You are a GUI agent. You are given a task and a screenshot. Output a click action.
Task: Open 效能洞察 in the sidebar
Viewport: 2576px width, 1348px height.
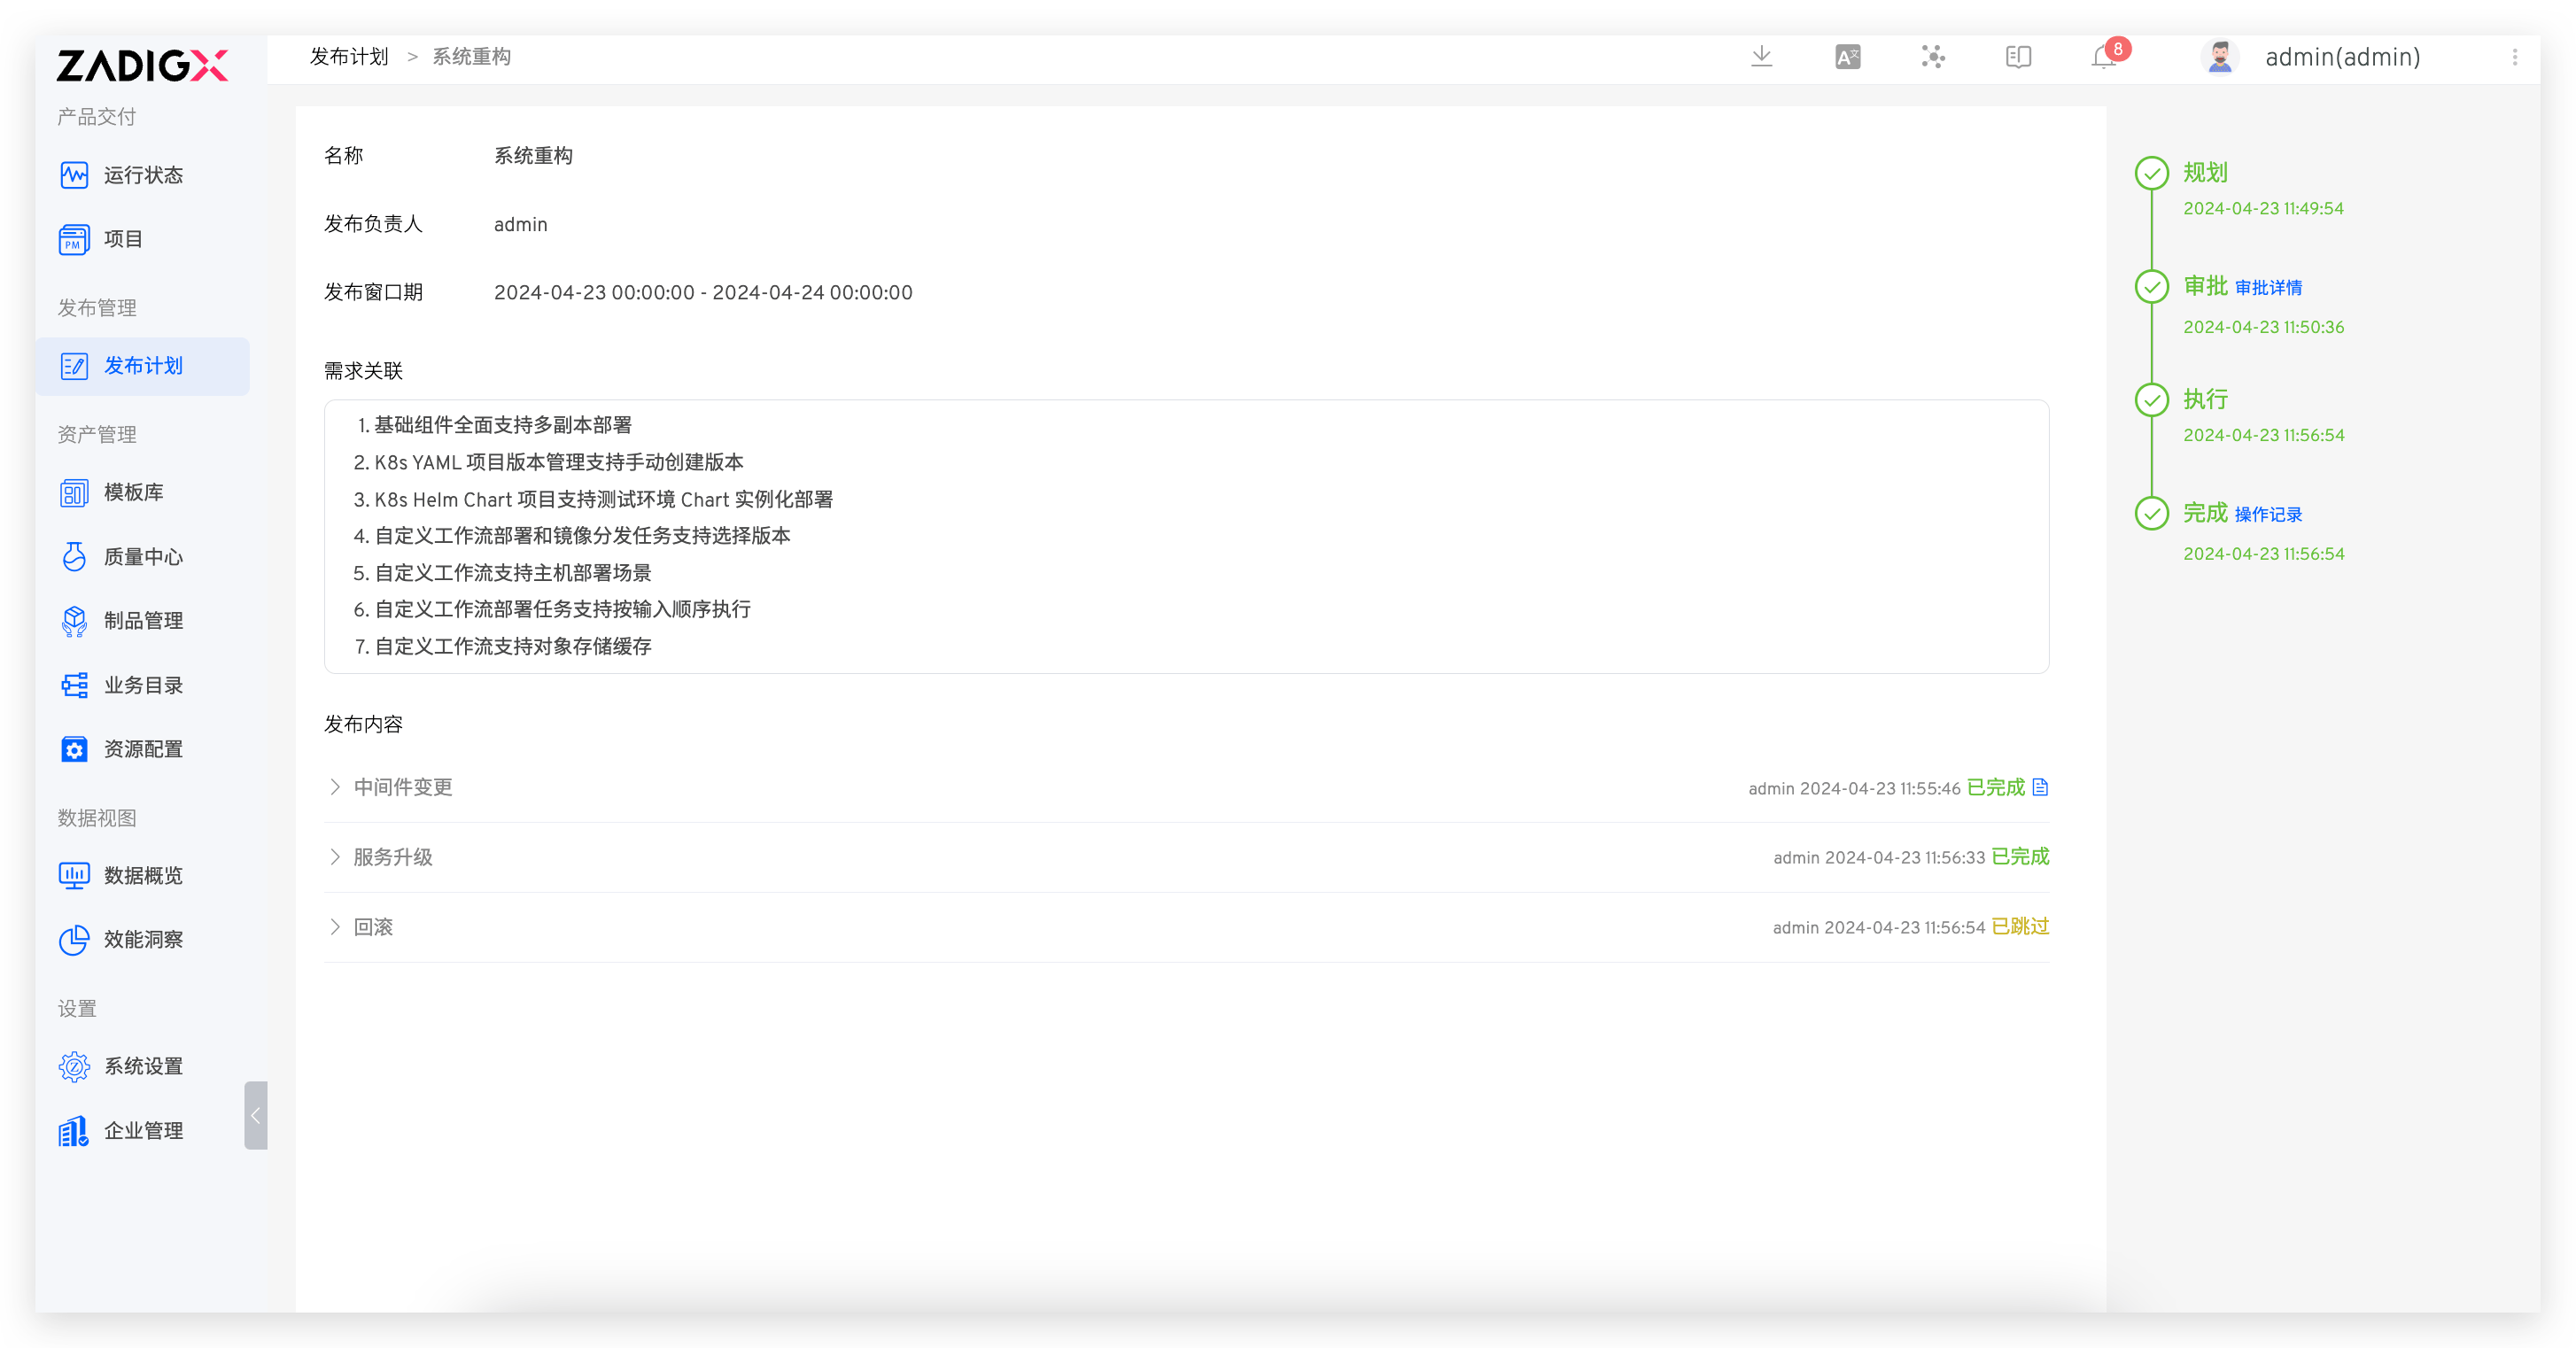click(x=143, y=940)
